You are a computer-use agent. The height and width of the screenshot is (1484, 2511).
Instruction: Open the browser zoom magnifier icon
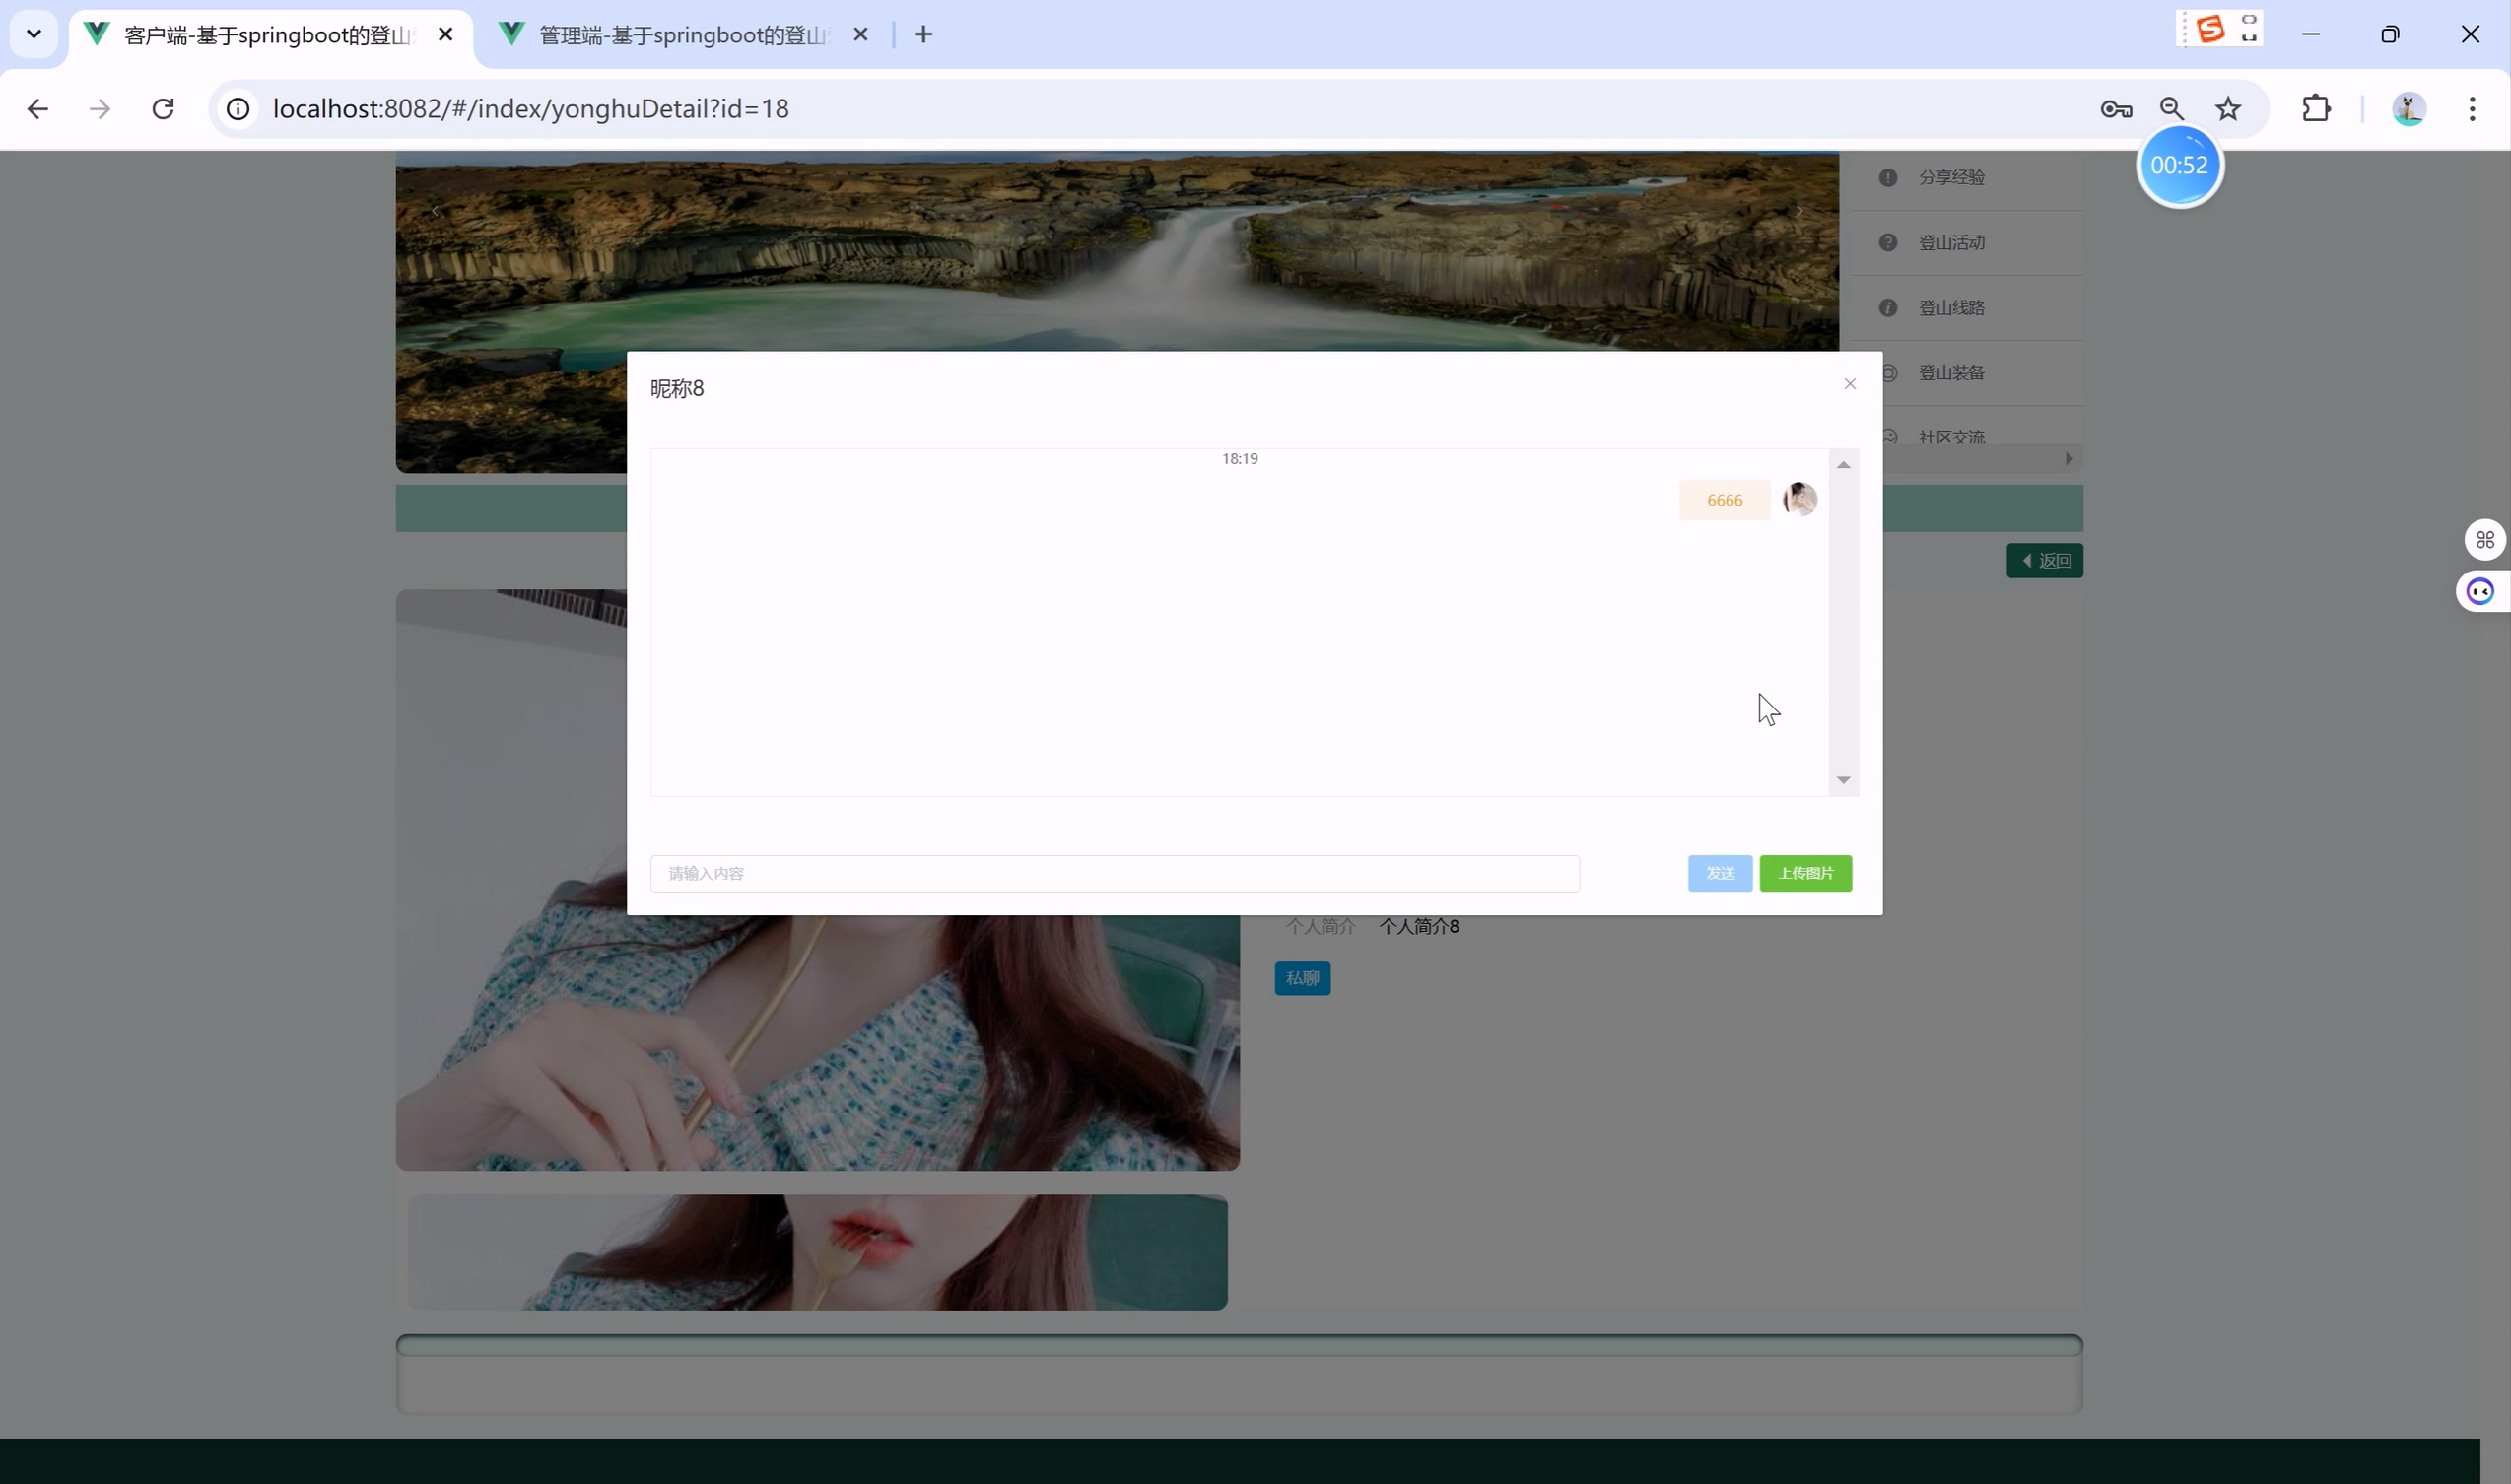click(x=2171, y=108)
